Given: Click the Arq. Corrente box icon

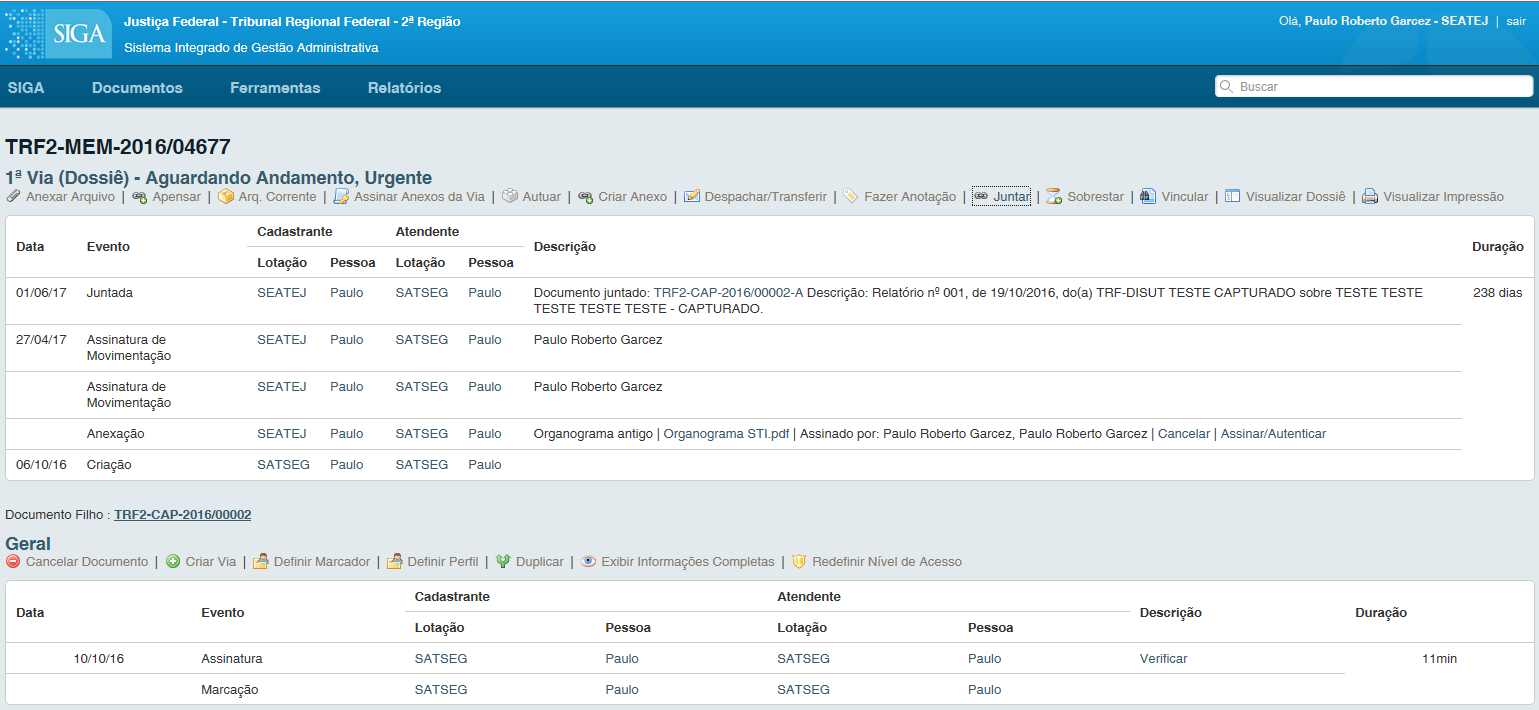Looking at the screenshot, I should [x=226, y=197].
